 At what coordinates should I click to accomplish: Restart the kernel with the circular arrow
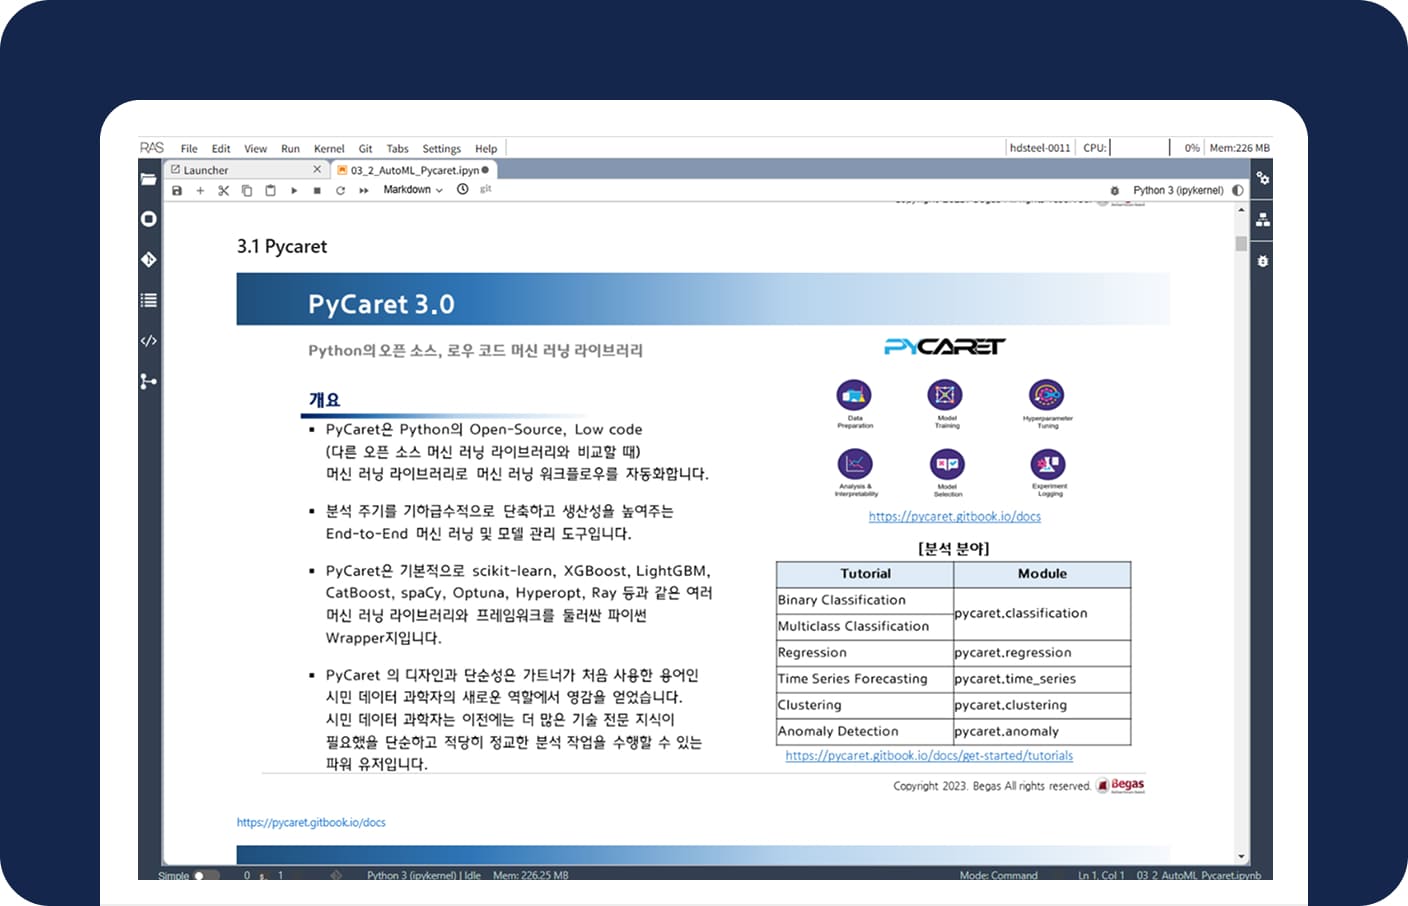click(x=340, y=190)
